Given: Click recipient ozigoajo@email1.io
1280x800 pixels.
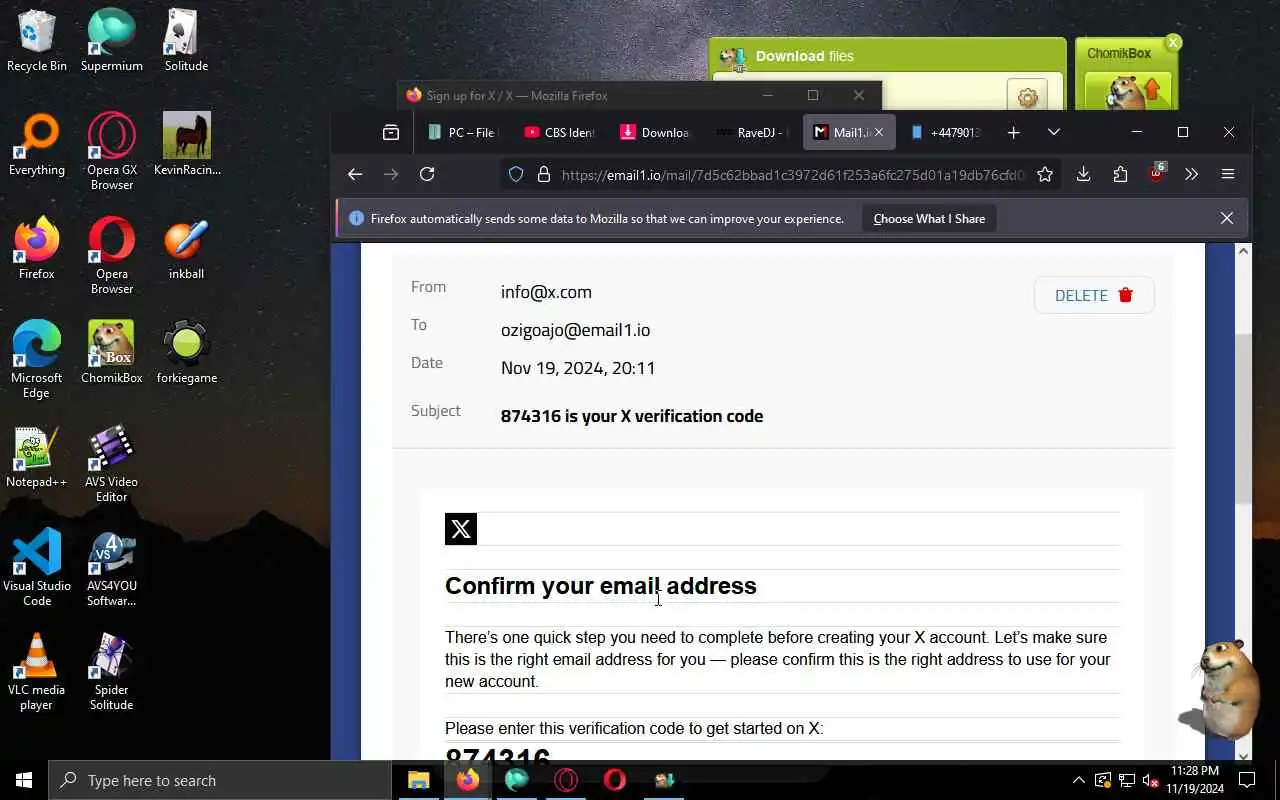Looking at the screenshot, I should click(x=575, y=330).
